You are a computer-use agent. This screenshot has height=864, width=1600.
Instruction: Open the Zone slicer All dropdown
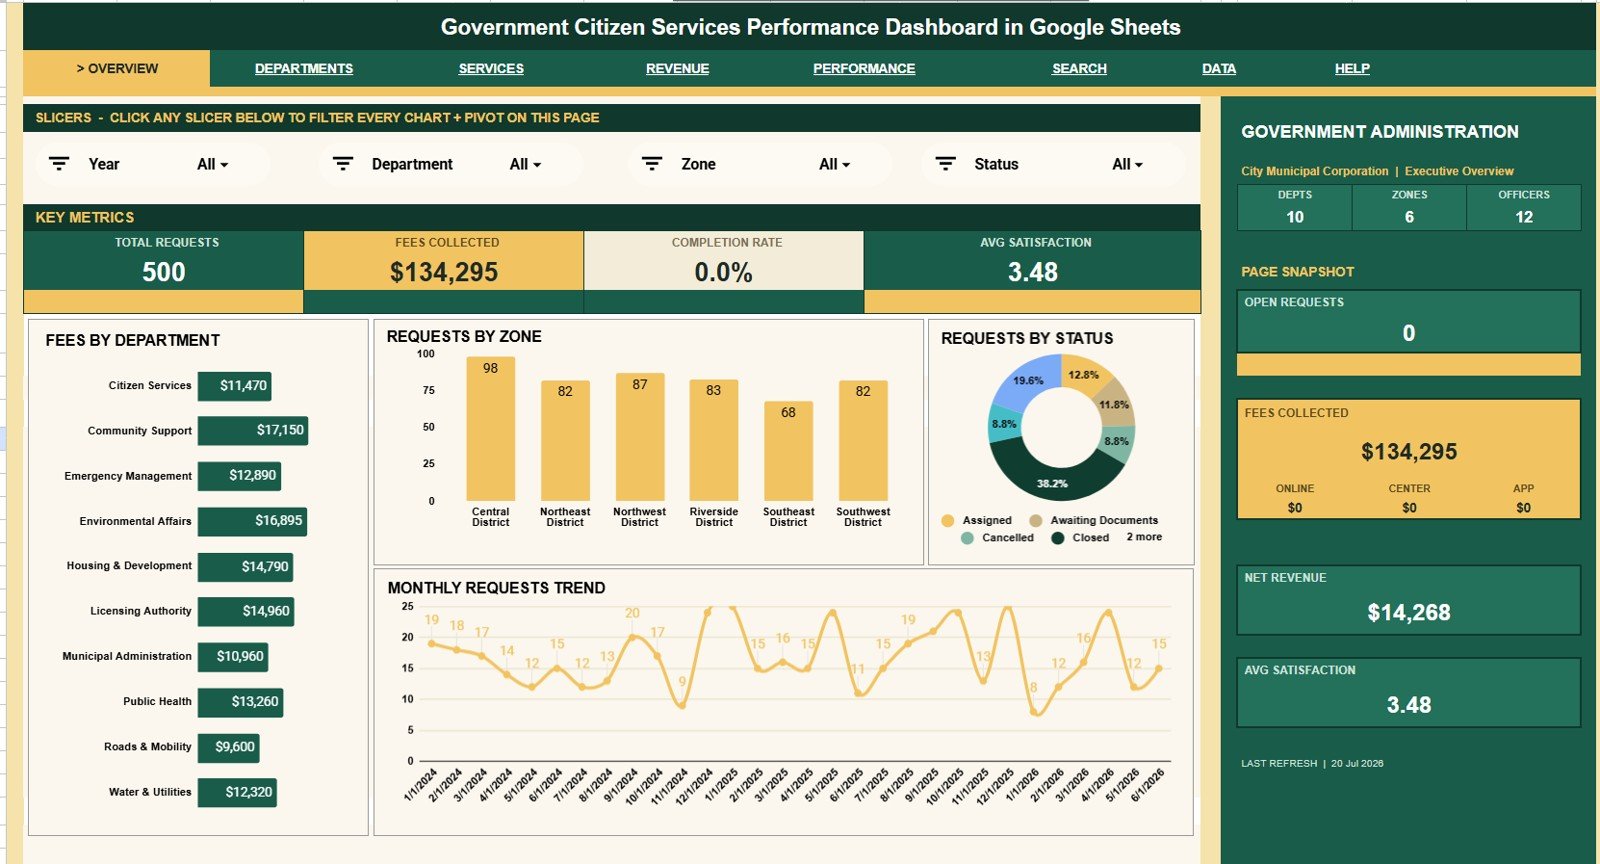834,164
